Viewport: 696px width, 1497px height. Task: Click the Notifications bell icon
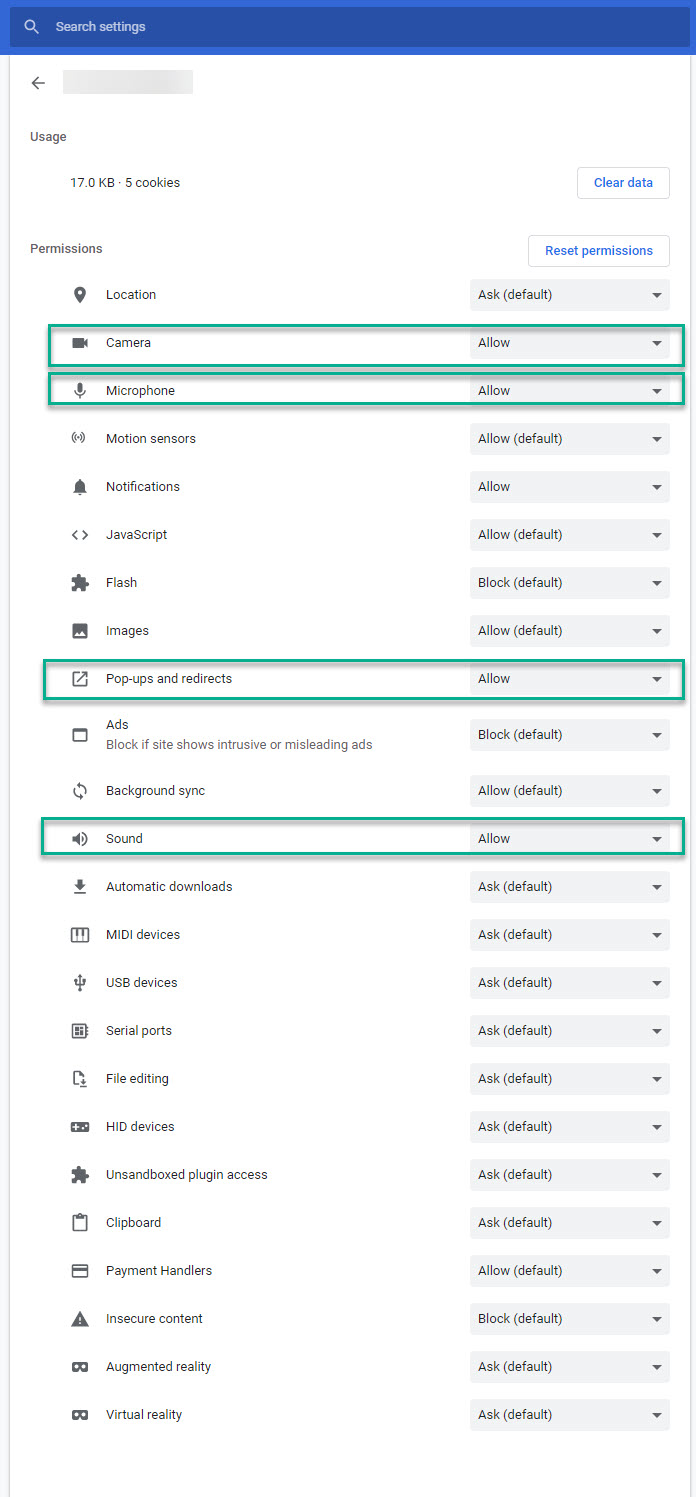coord(79,486)
